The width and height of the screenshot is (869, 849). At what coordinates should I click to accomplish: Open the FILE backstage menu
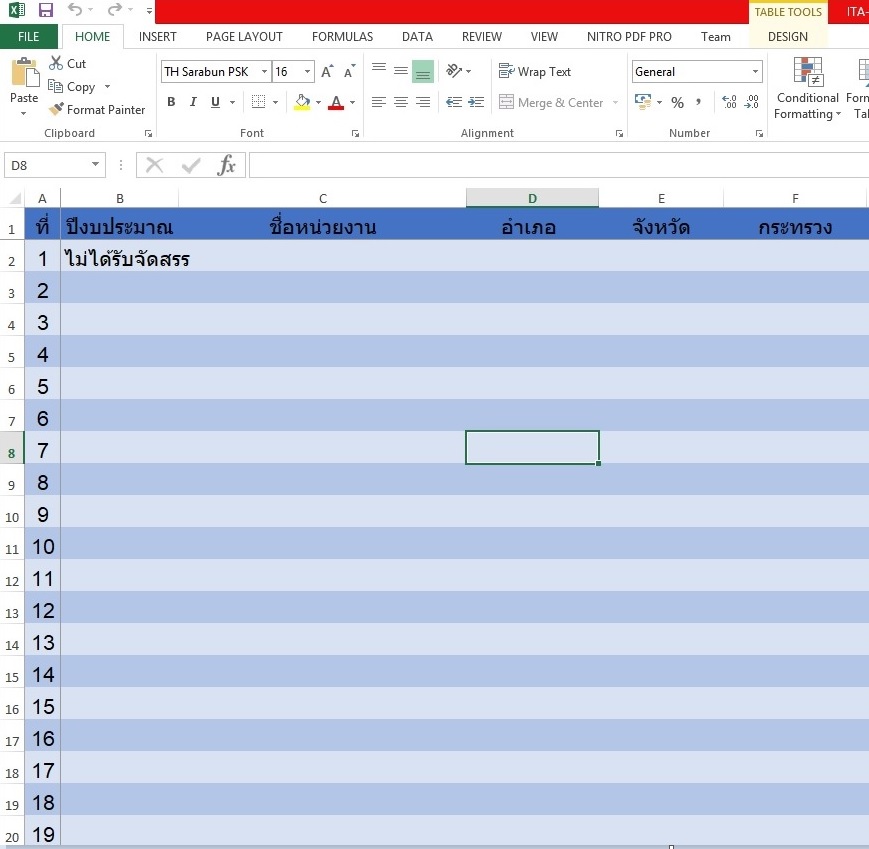coord(29,37)
